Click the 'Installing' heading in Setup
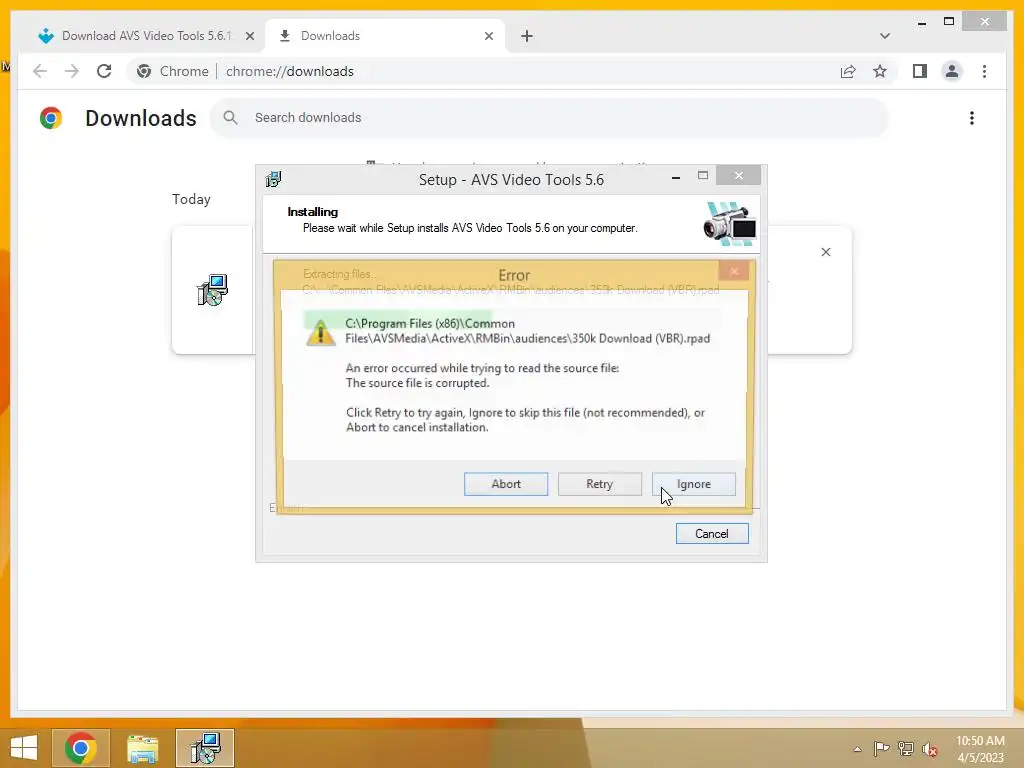Viewport: 1024px width, 768px height. [x=312, y=212]
